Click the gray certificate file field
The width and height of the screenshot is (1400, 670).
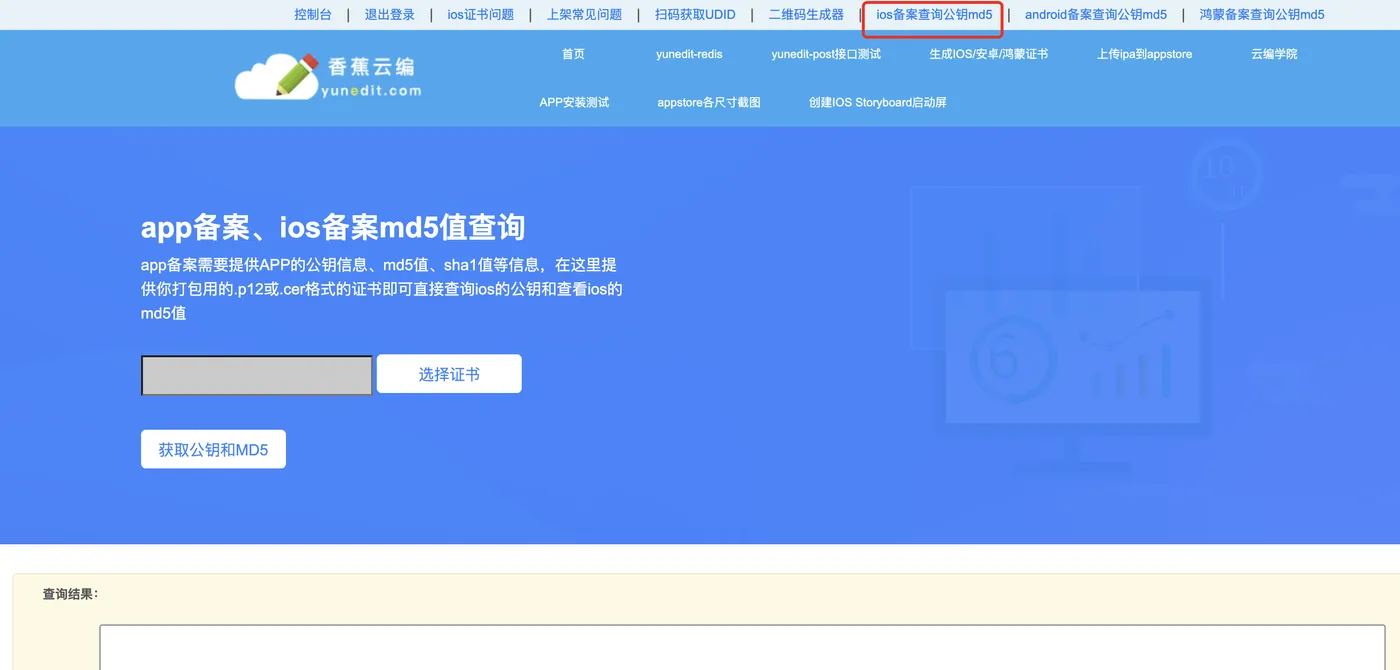257,375
